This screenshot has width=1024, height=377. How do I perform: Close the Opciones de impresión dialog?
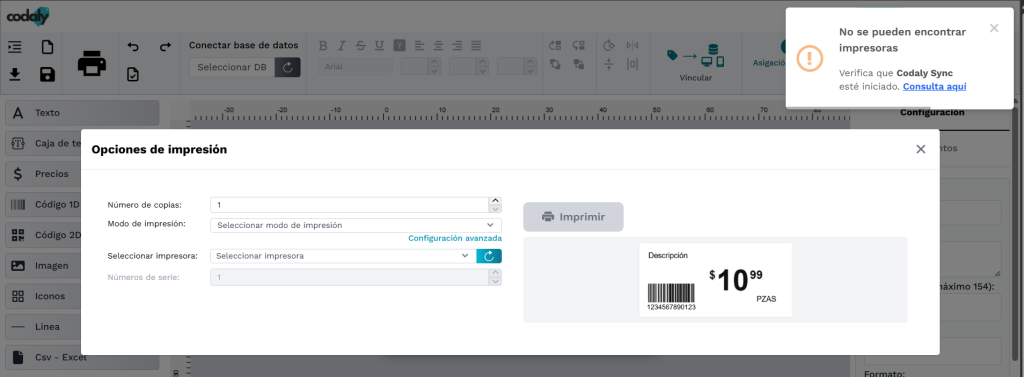tap(921, 149)
